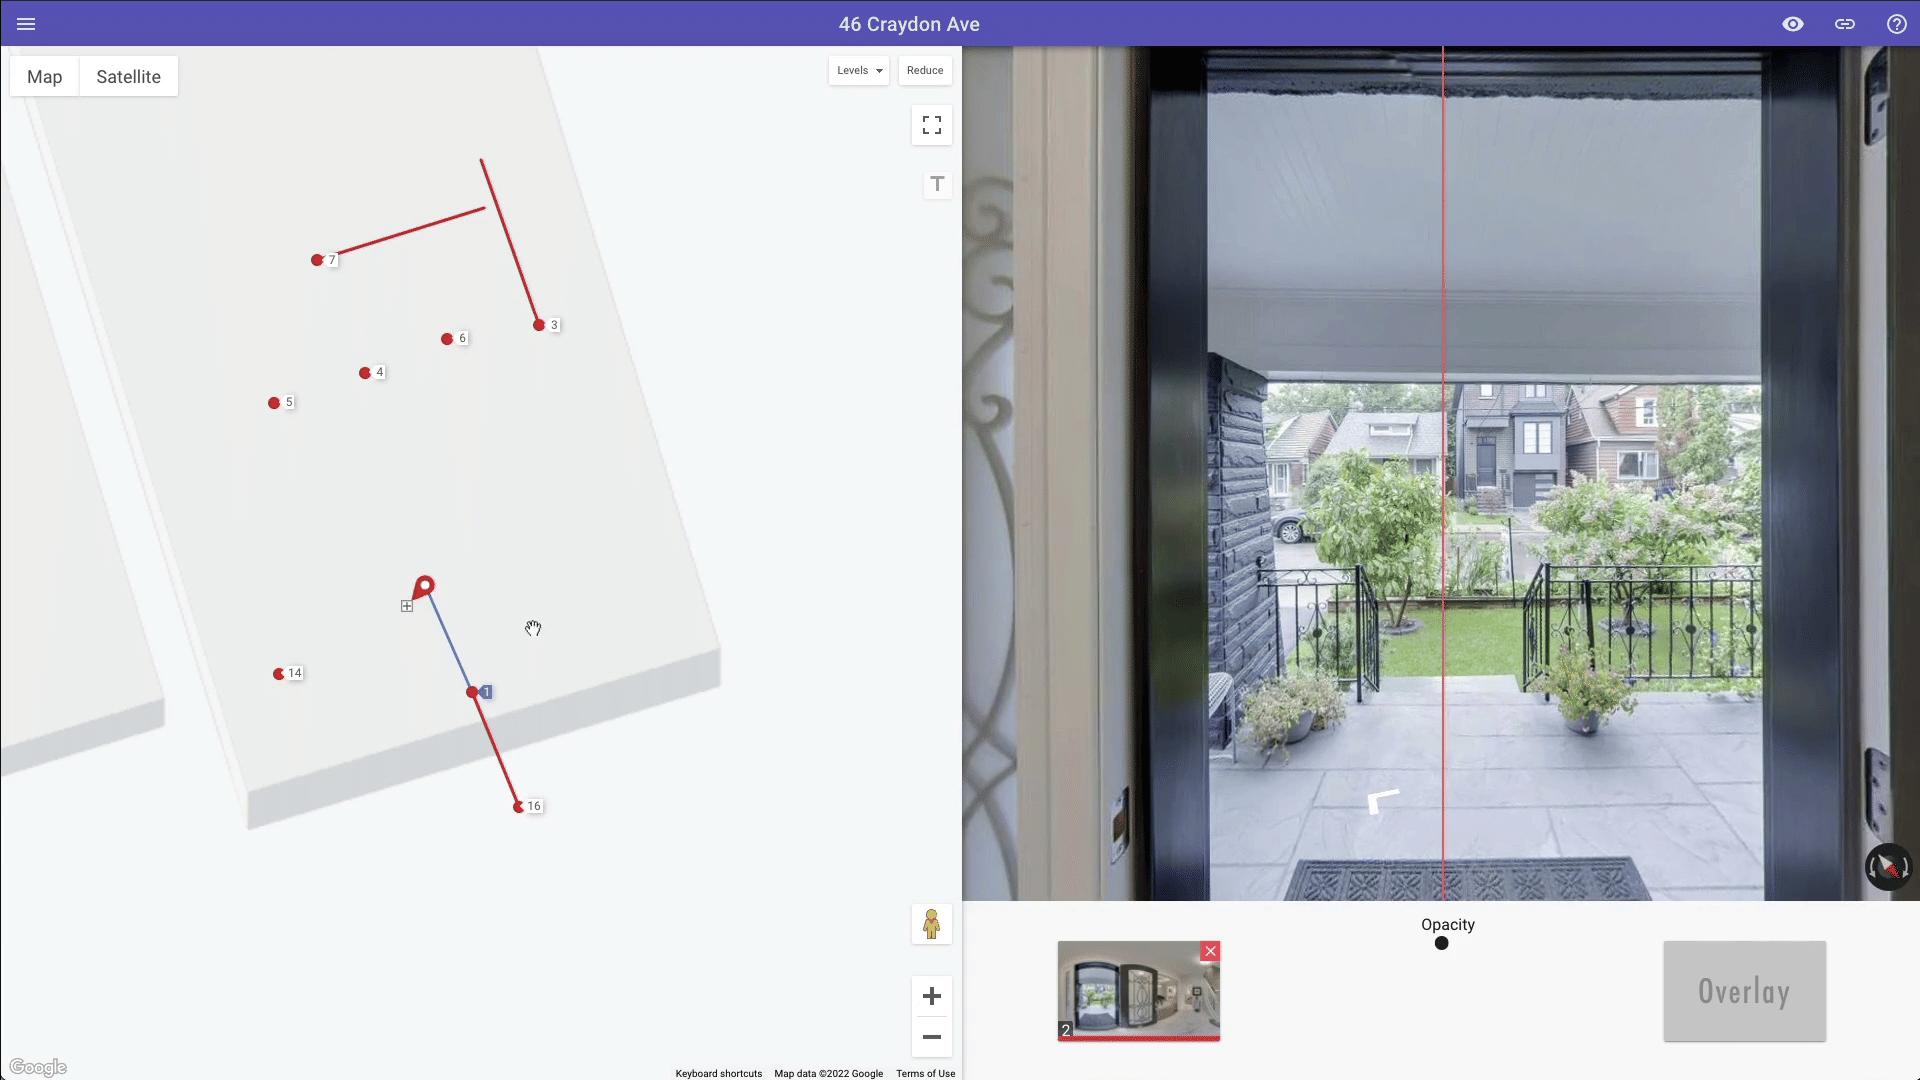Image resolution: width=1920 pixels, height=1080 pixels.
Task: Click map marker labeled 14
Action: pos(279,674)
